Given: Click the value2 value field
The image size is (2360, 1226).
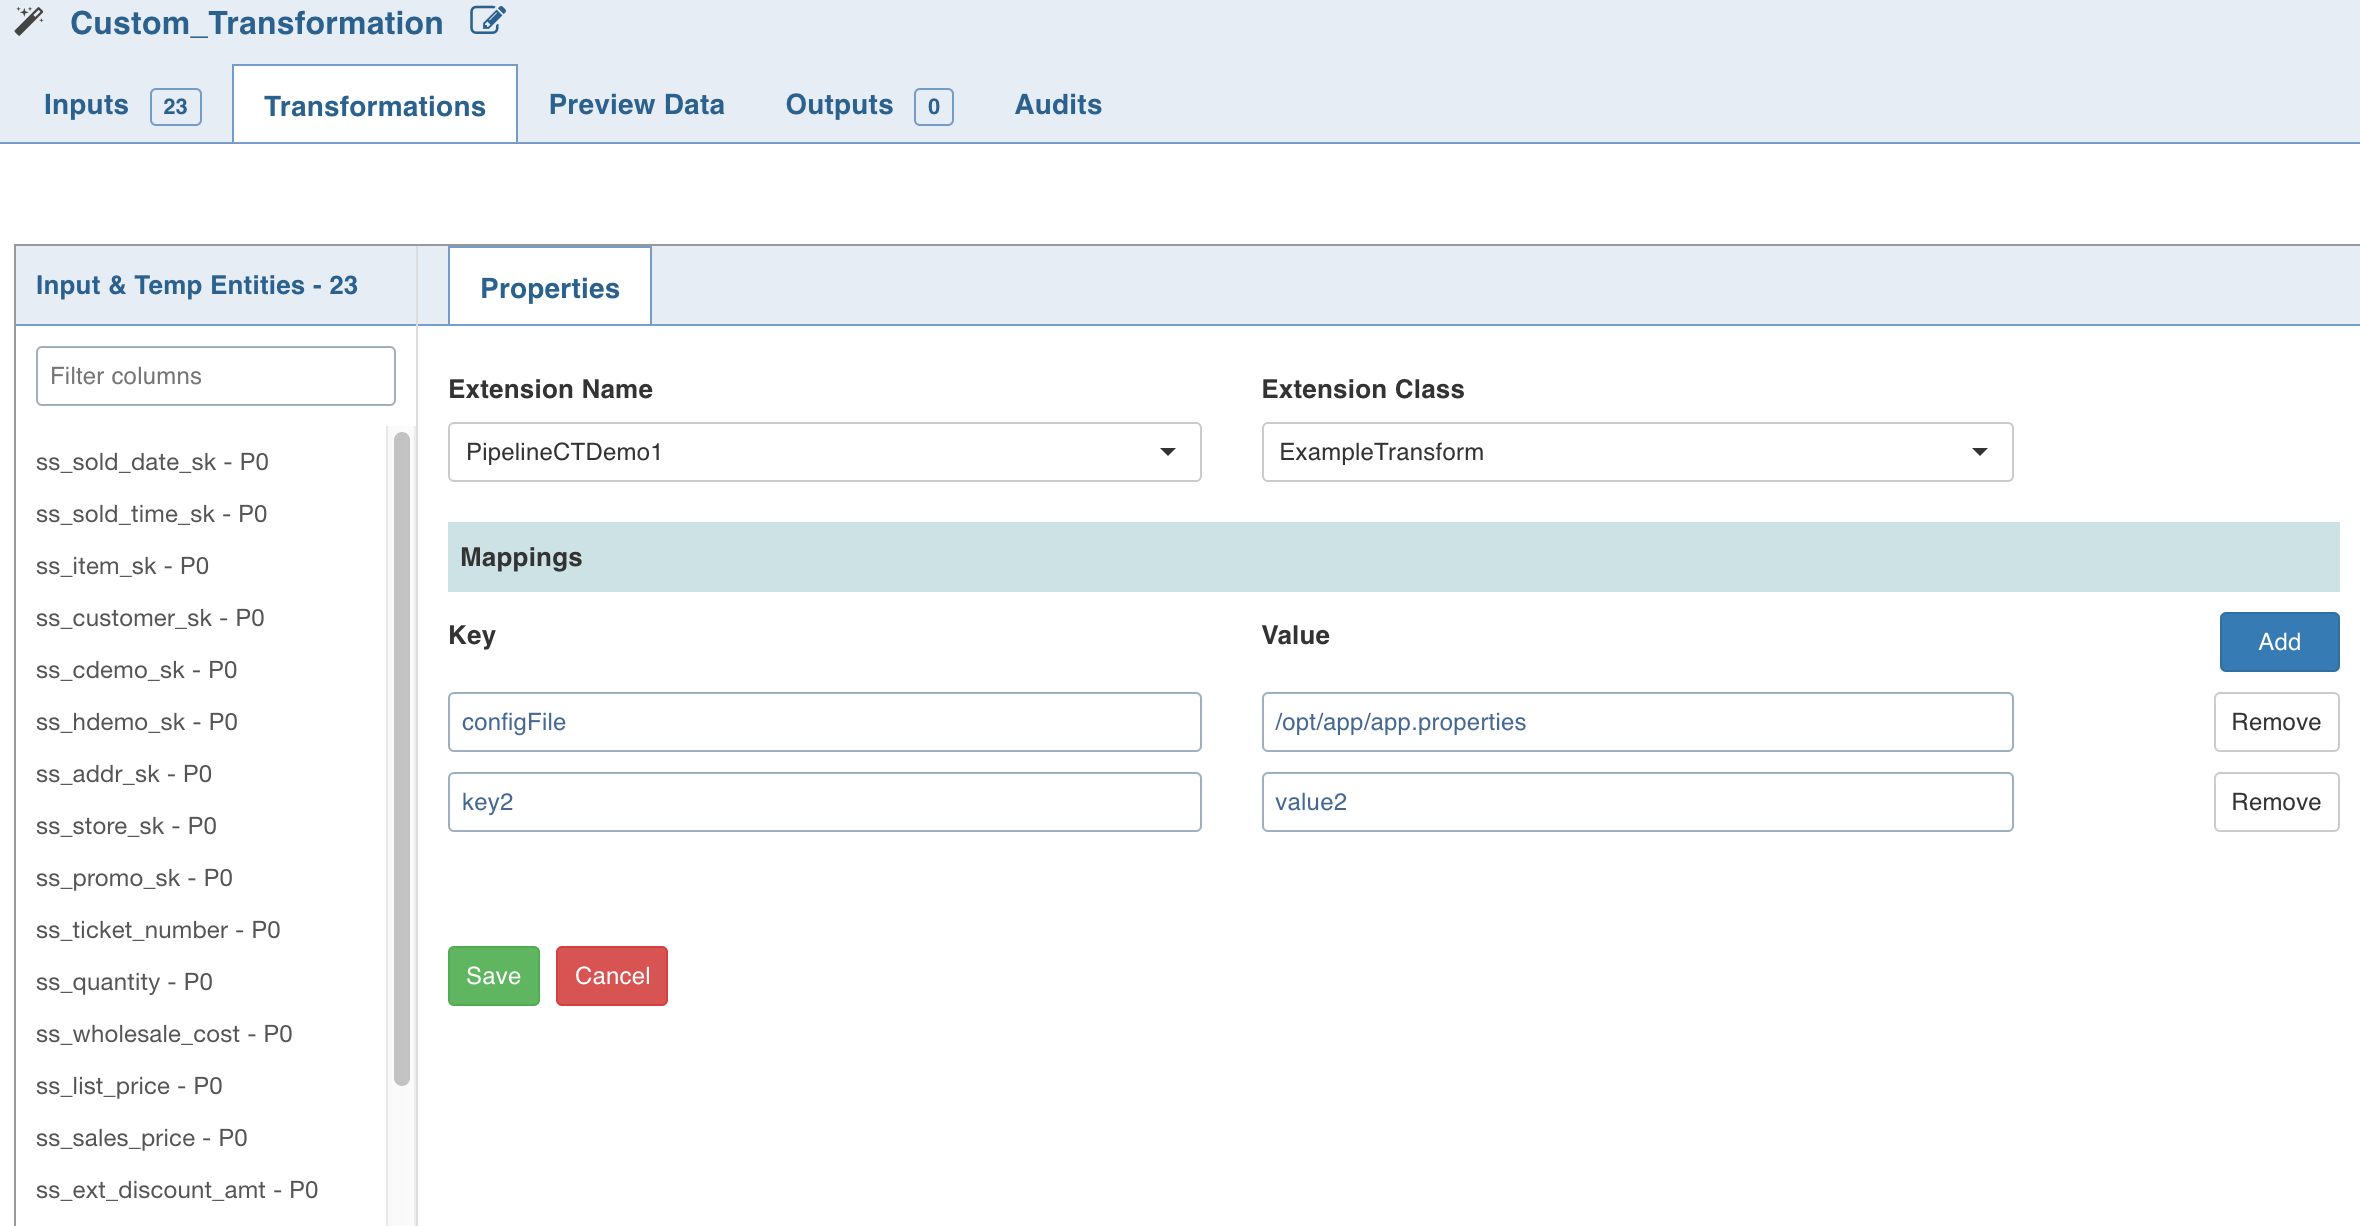Looking at the screenshot, I should pyautogui.click(x=1637, y=802).
